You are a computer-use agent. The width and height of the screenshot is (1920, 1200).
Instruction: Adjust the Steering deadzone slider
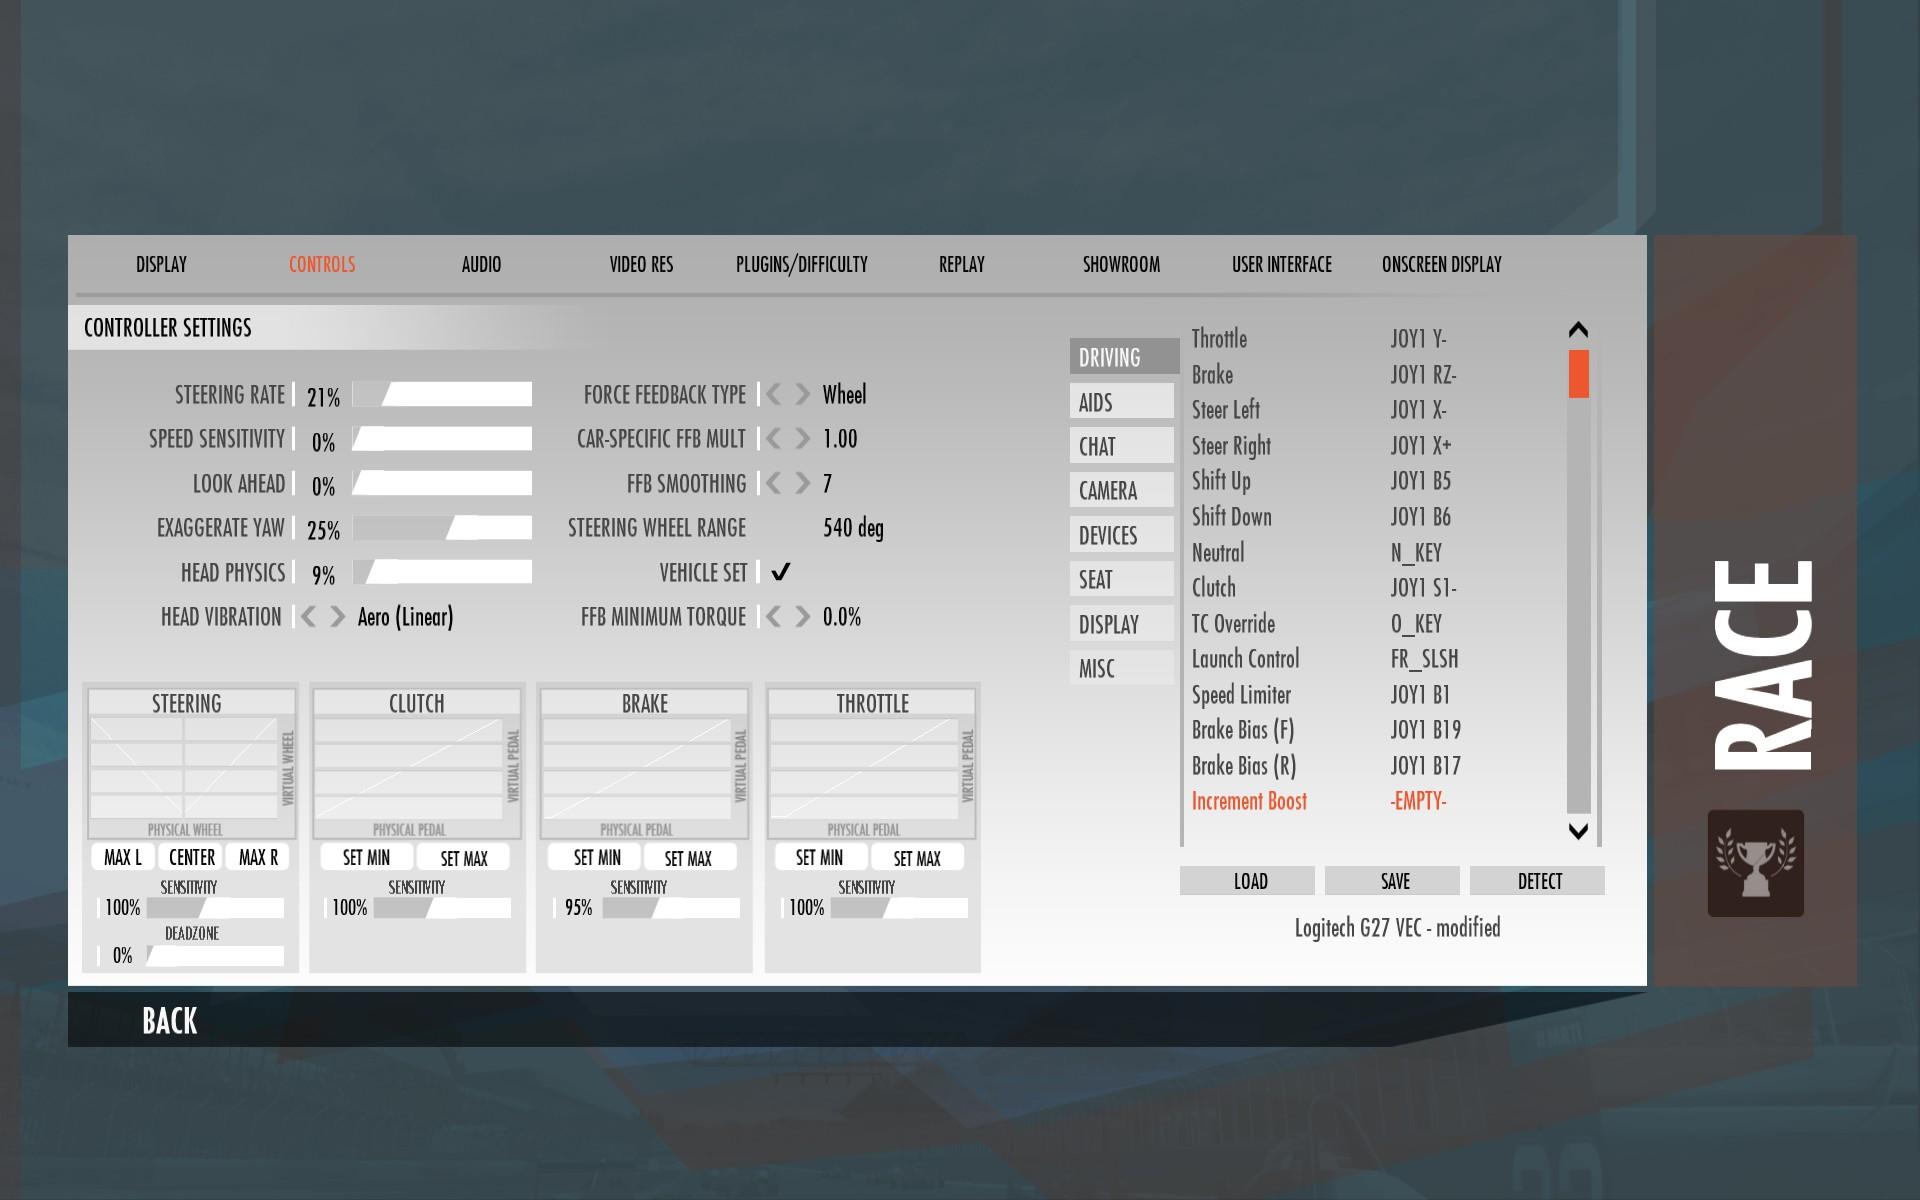click(215, 956)
